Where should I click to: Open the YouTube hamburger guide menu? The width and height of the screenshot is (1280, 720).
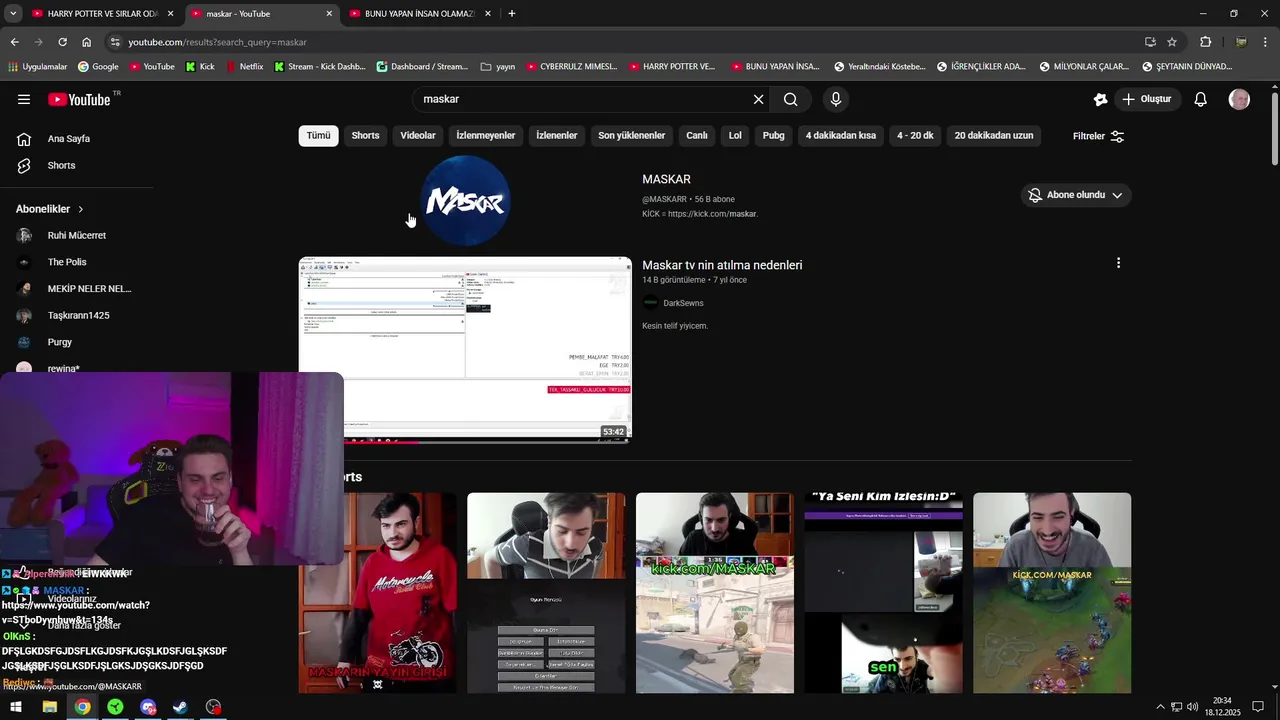(x=24, y=99)
